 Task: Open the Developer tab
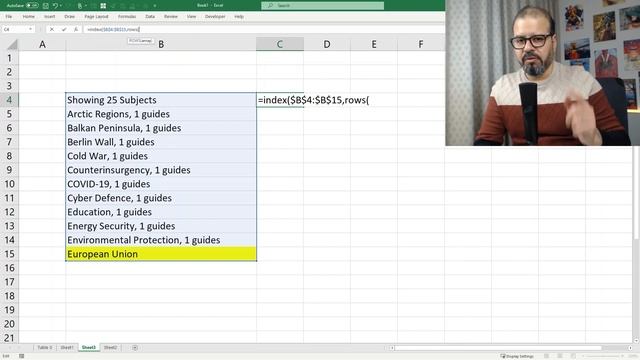tap(215, 17)
